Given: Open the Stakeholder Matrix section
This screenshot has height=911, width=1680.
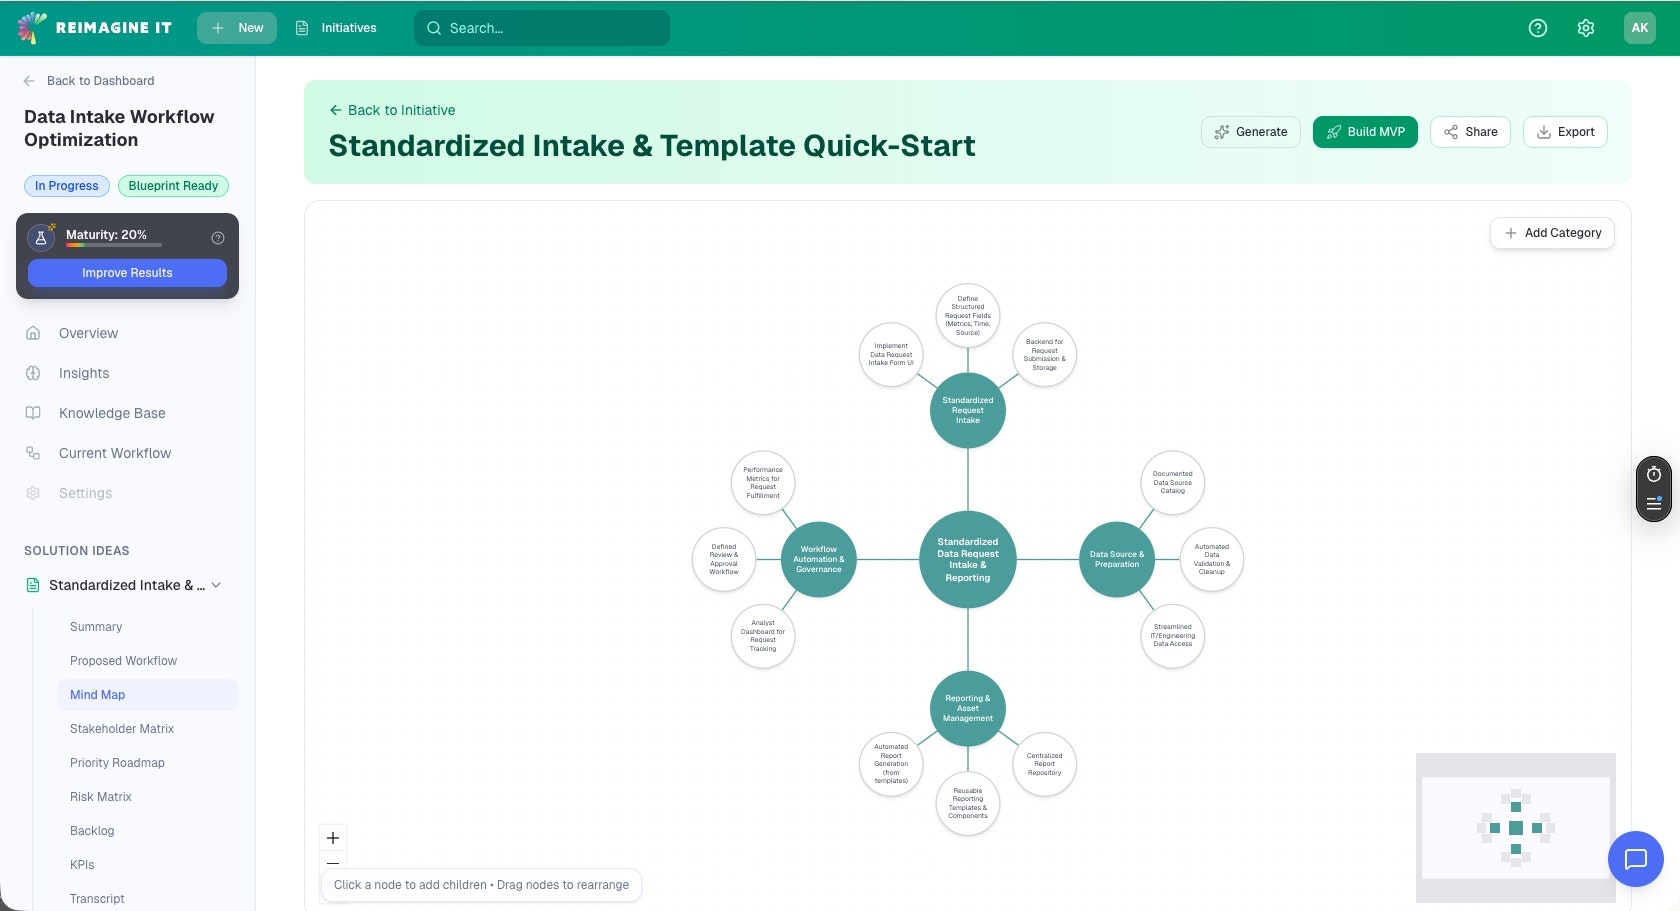Looking at the screenshot, I should [x=122, y=728].
